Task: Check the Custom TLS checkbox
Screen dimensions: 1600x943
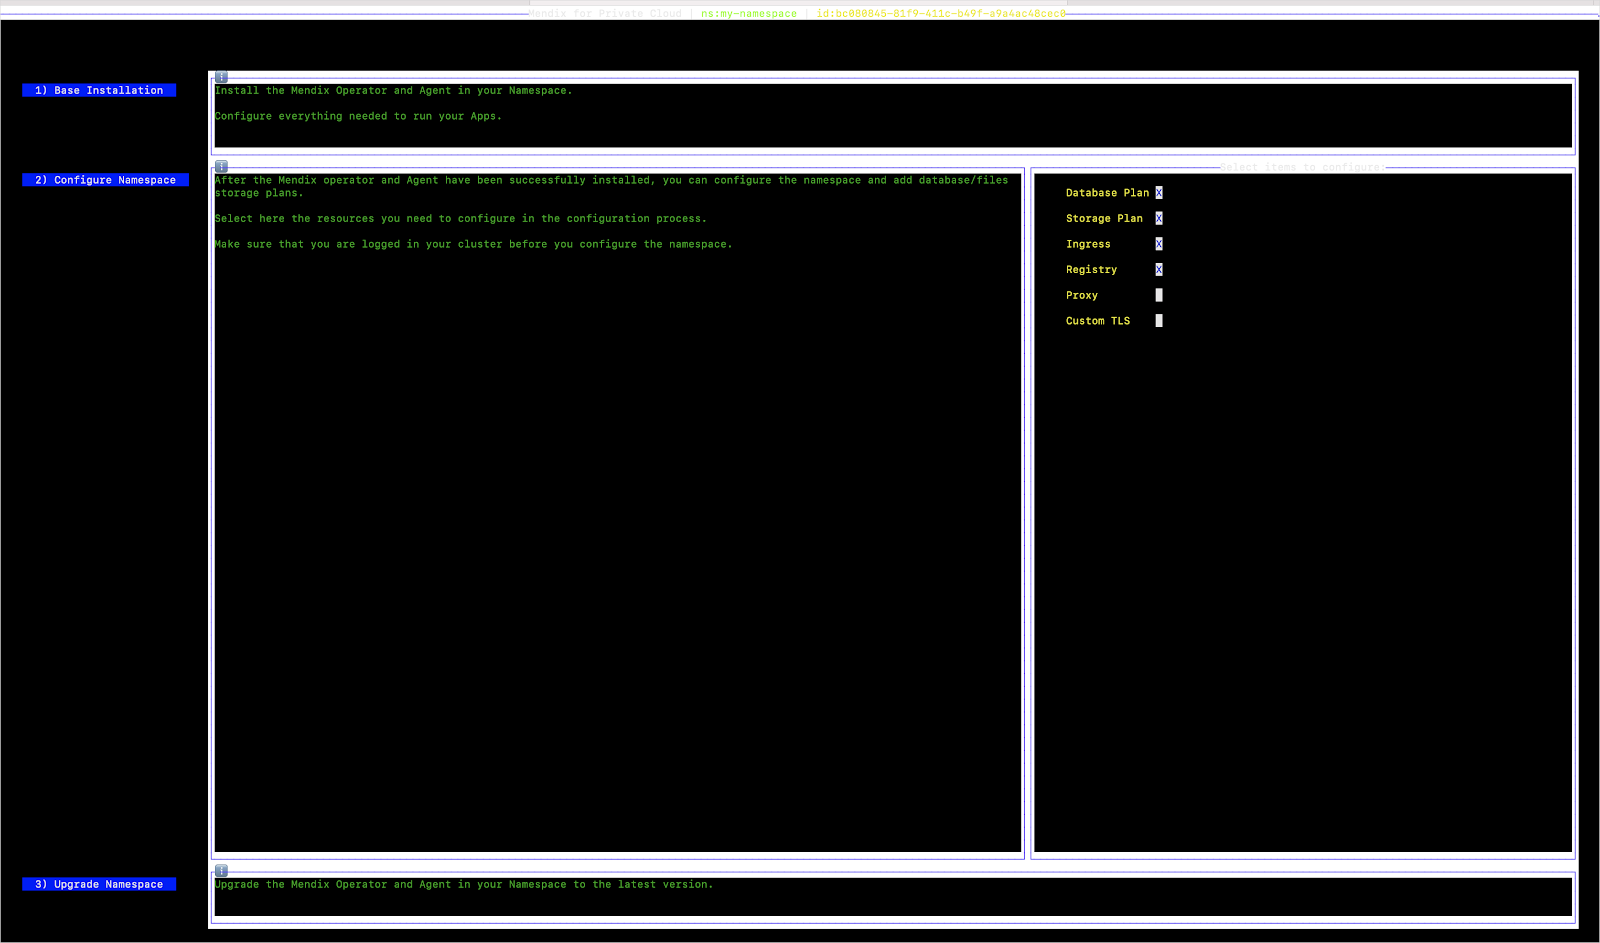Action: (x=1158, y=320)
